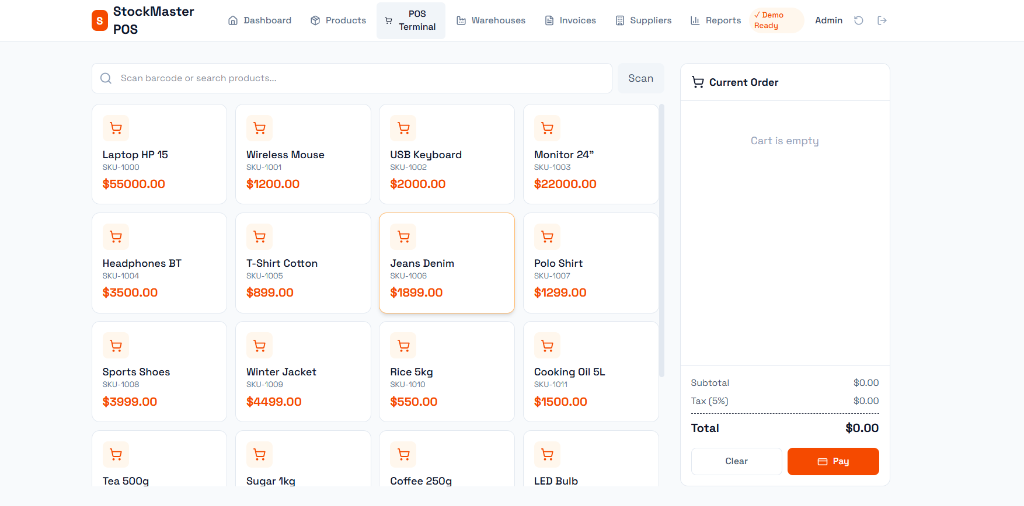View the Reports section

(x=715, y=20)
